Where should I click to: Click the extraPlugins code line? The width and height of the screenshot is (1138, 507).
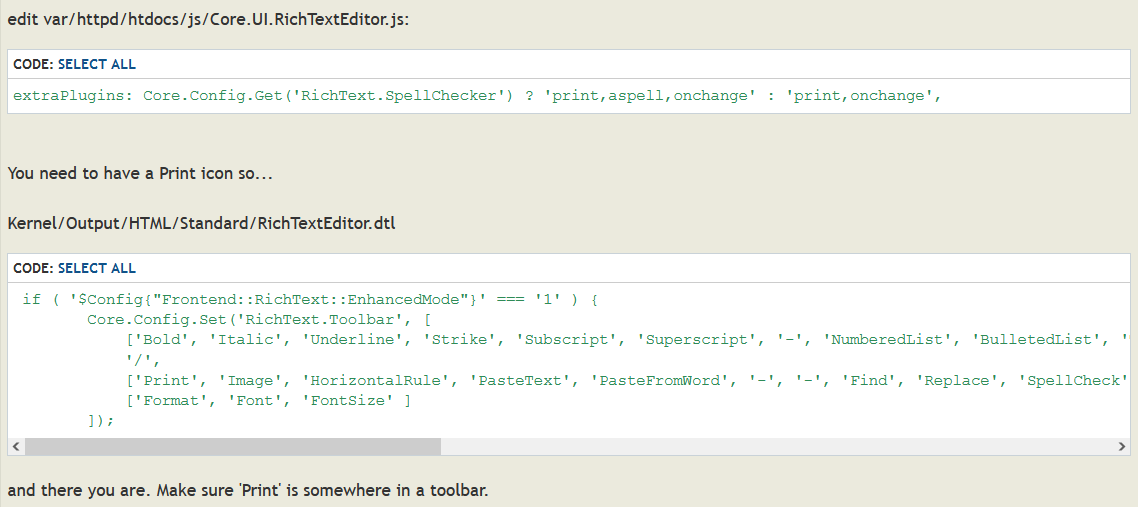(477, 96)
